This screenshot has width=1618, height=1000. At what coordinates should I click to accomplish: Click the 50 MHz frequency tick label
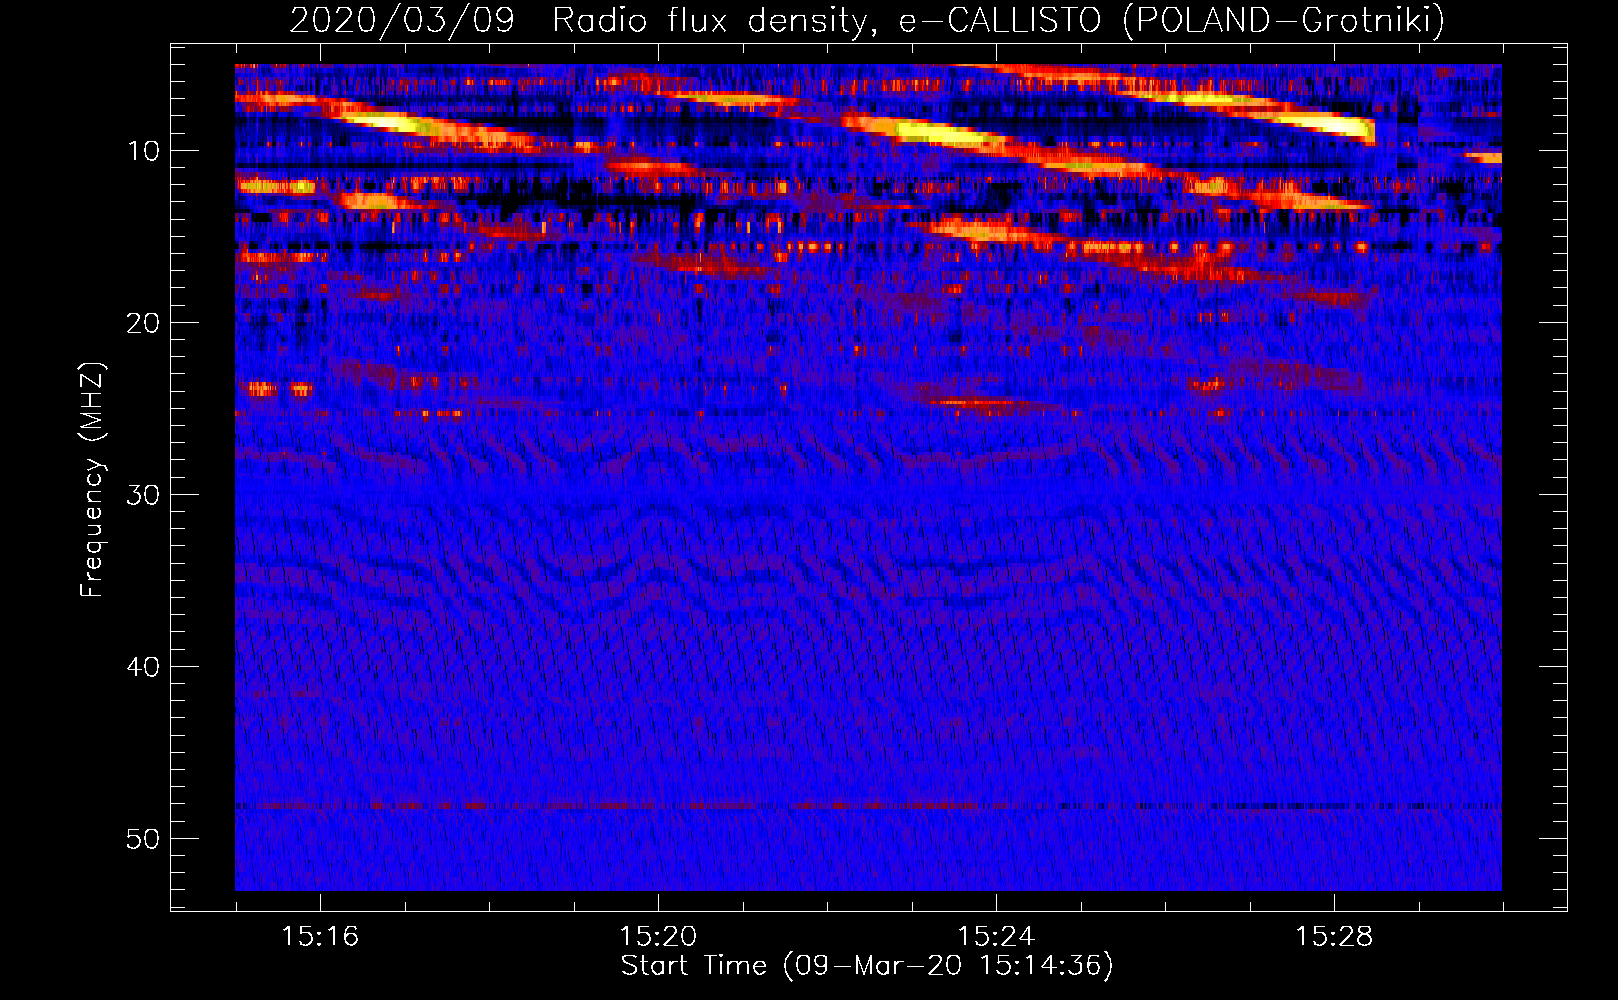pos(144,839)
